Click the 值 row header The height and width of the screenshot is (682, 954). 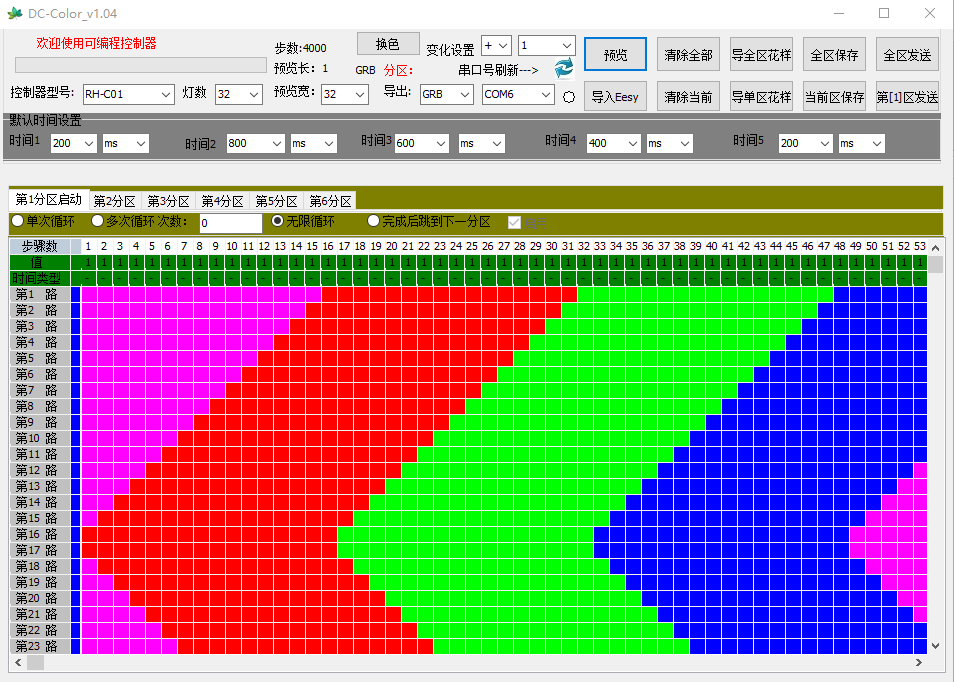click(40, 262)
